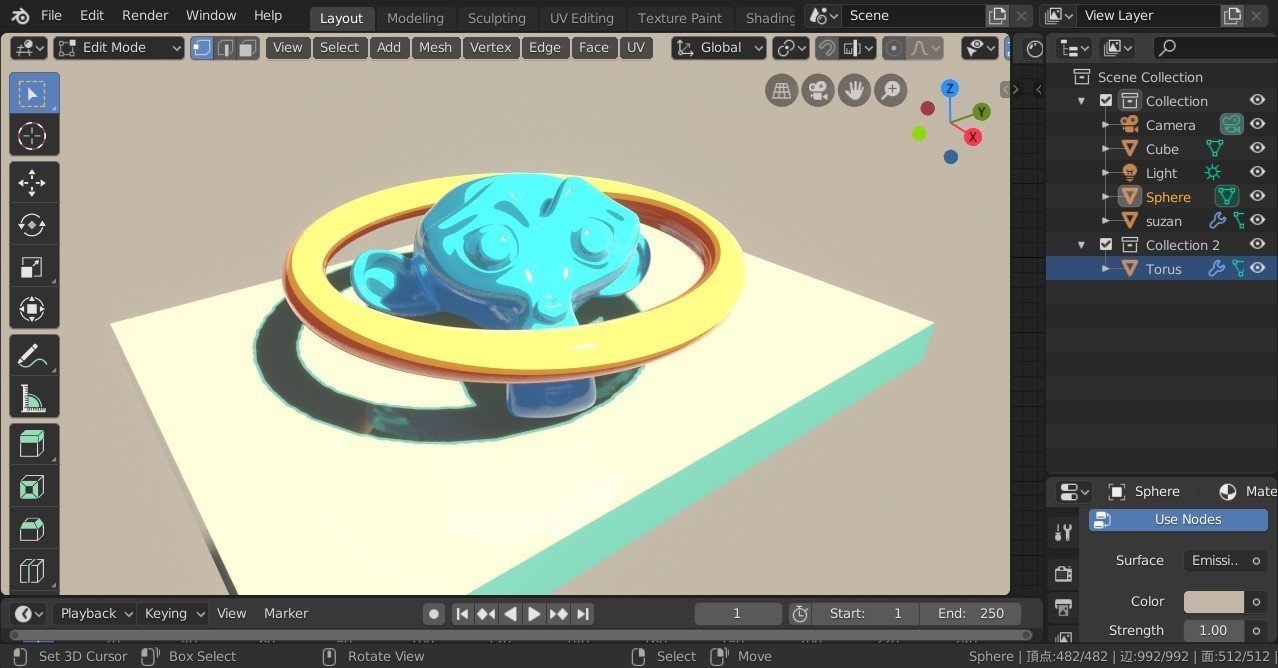Select the Measure ruler tool
Image resolution: width=1278 pixels, height=668 pixels.
34,397
